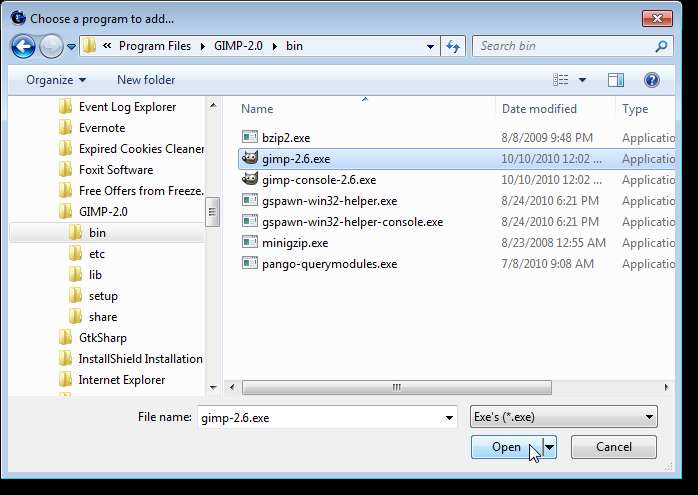The height and width of the screenshot is (495, 698).
Task: Close the Choose a program dialog
Action: pos(657,18)
